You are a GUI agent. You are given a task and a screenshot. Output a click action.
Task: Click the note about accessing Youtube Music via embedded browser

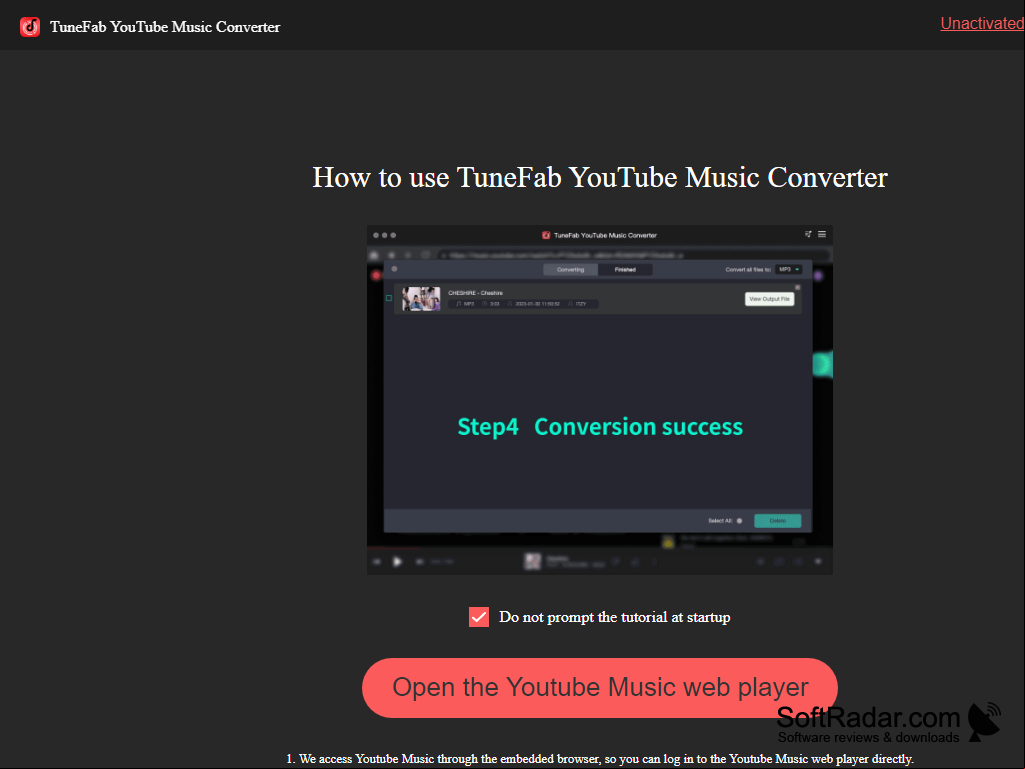point(599,759)
